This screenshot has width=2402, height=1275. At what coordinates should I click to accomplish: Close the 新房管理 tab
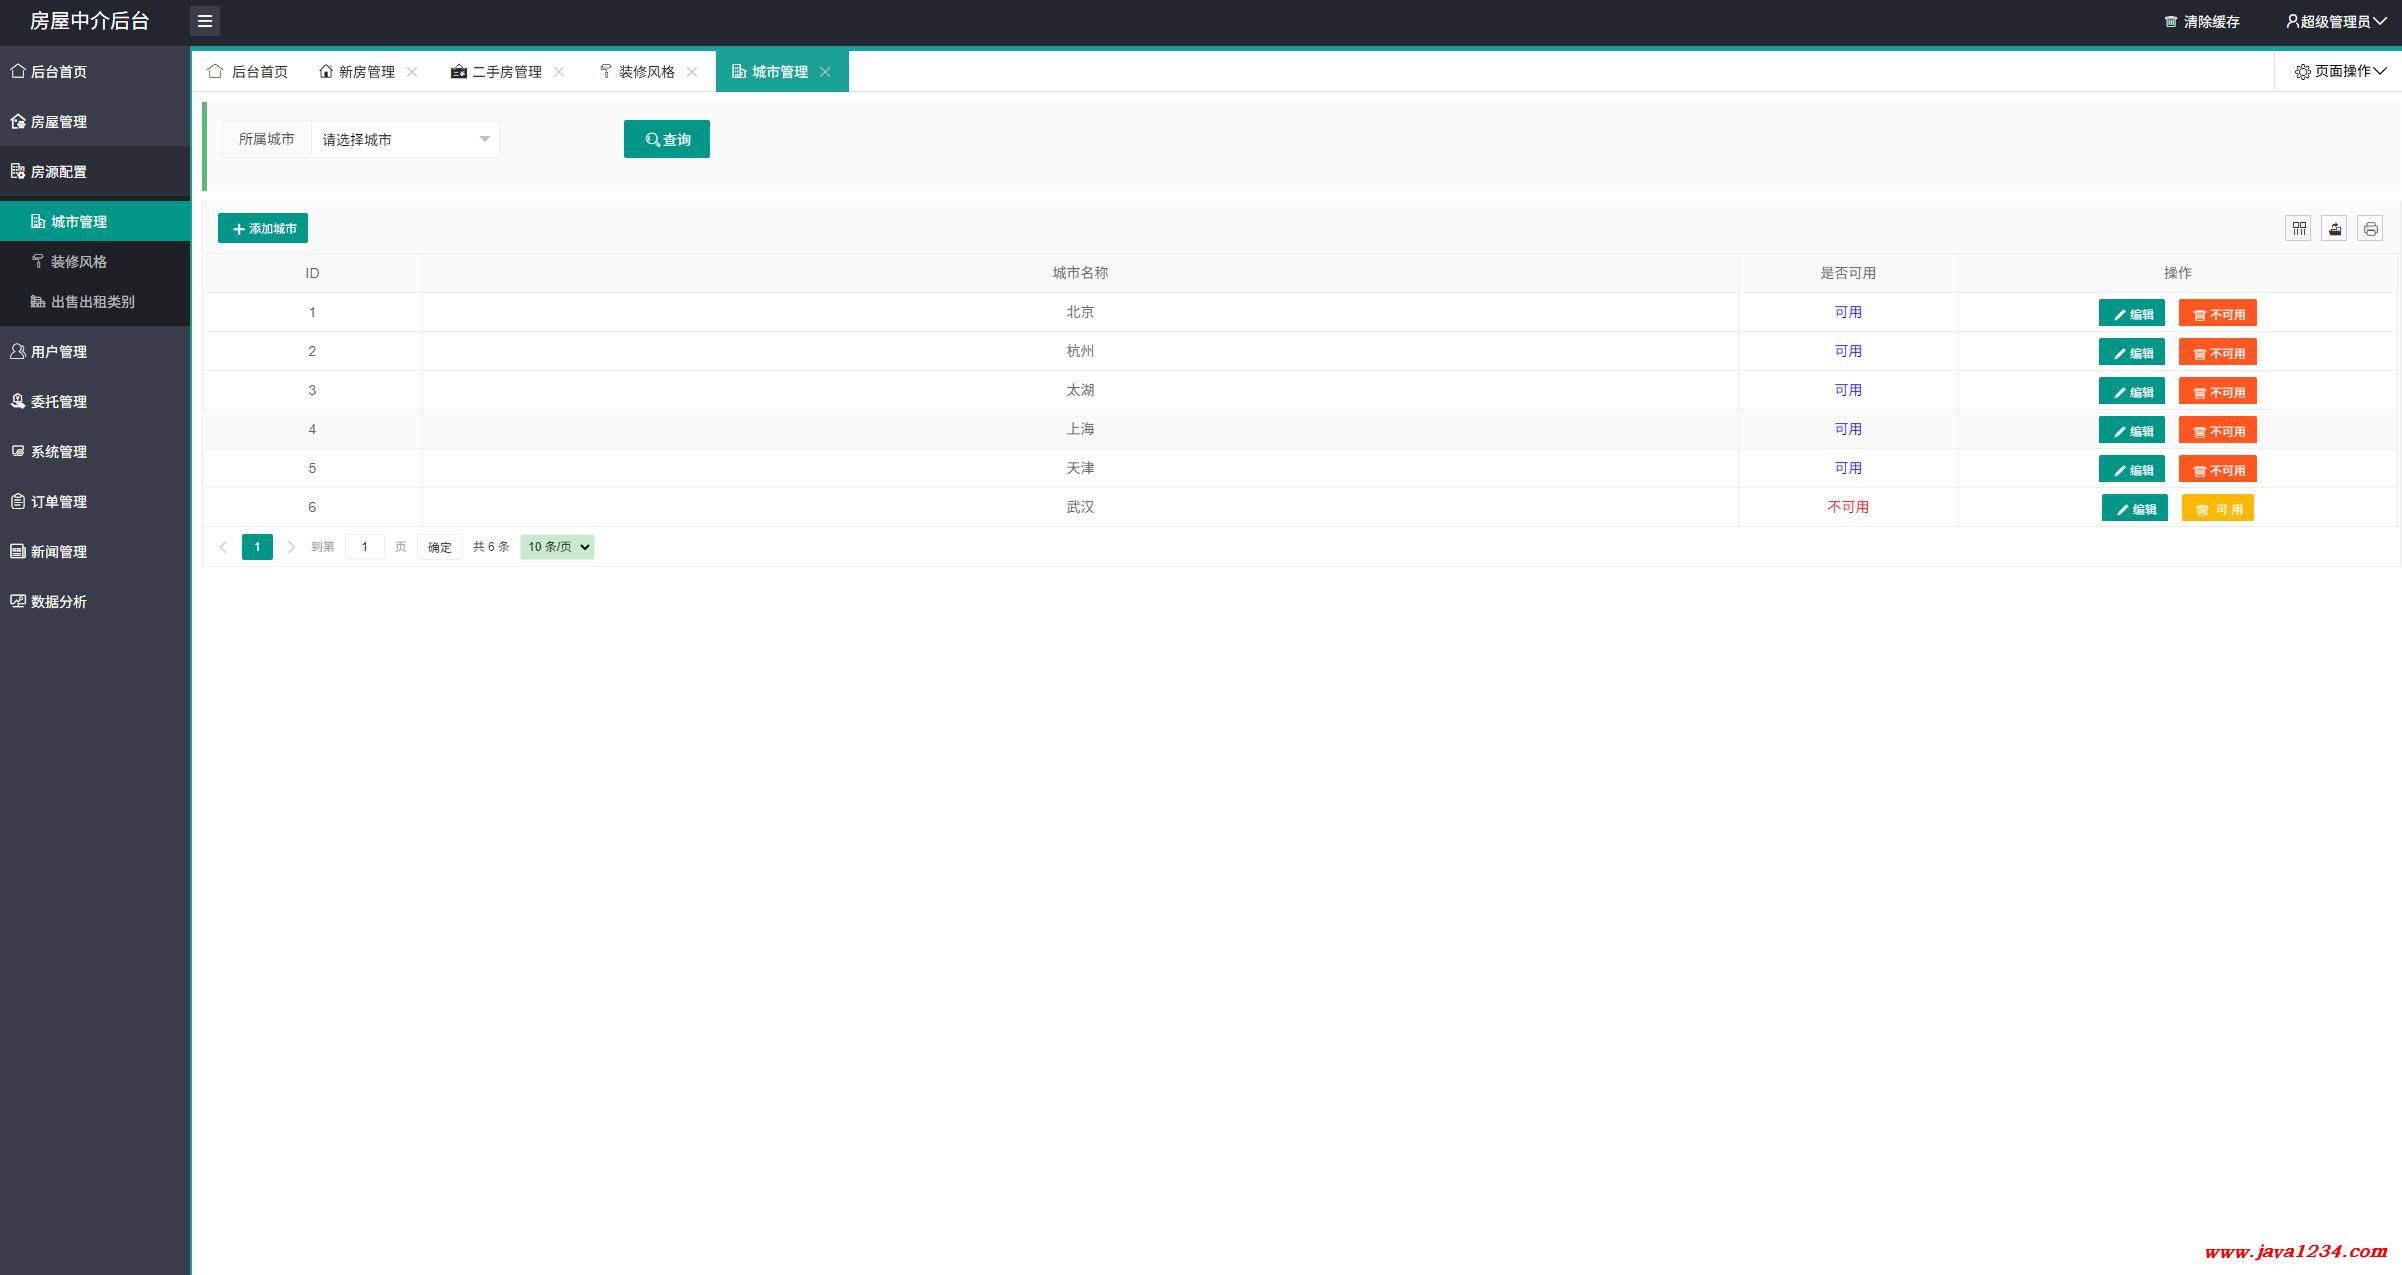tap(412, 72)
